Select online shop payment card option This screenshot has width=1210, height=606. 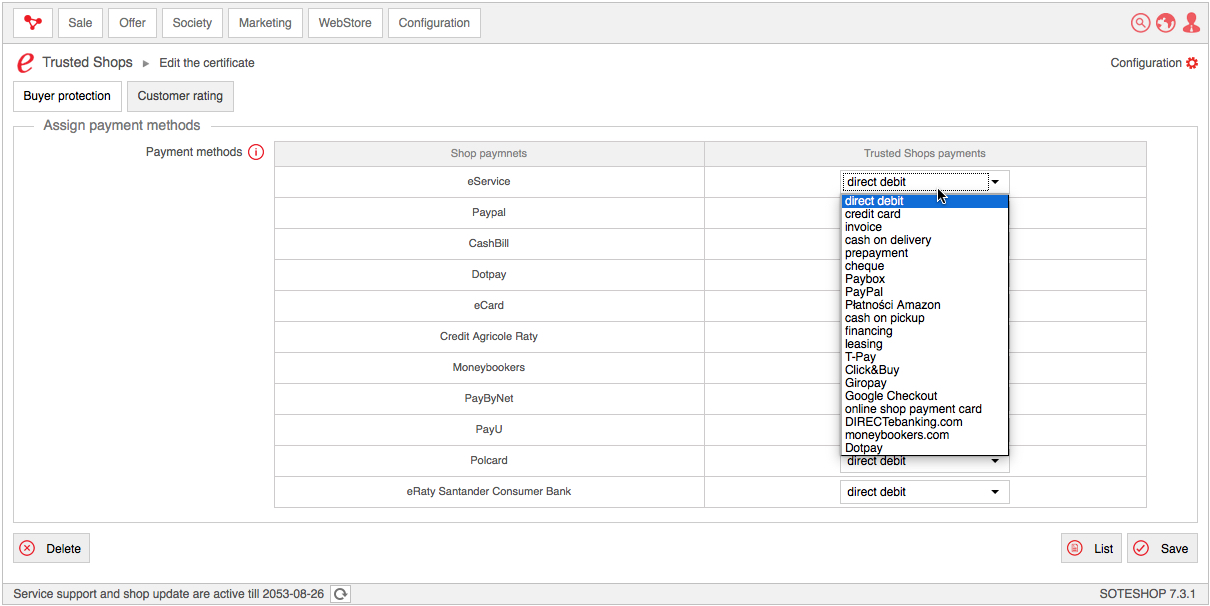pyautogui.click(x=925, y=409)
